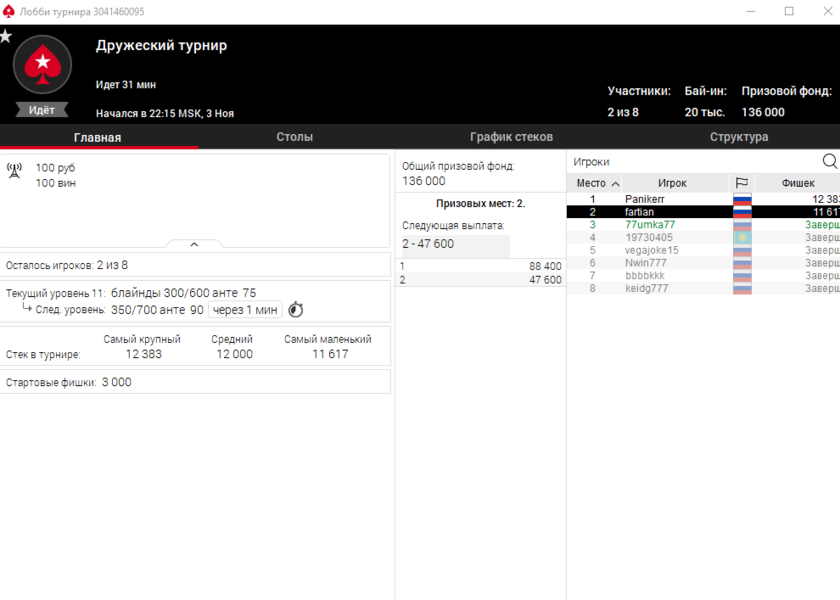Click the favorite star icon at top-left
Viewport: 840px width, 600px height.
click(6, 36)
